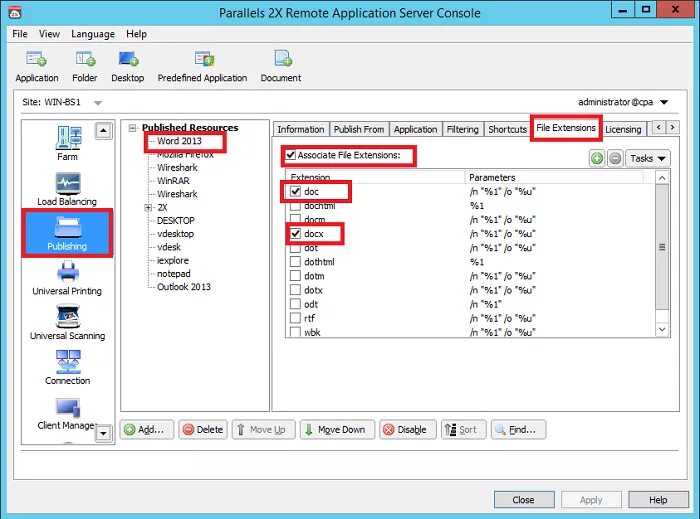700x519 pixels.
Task: Click the Find... button
Action: (518, 429)
